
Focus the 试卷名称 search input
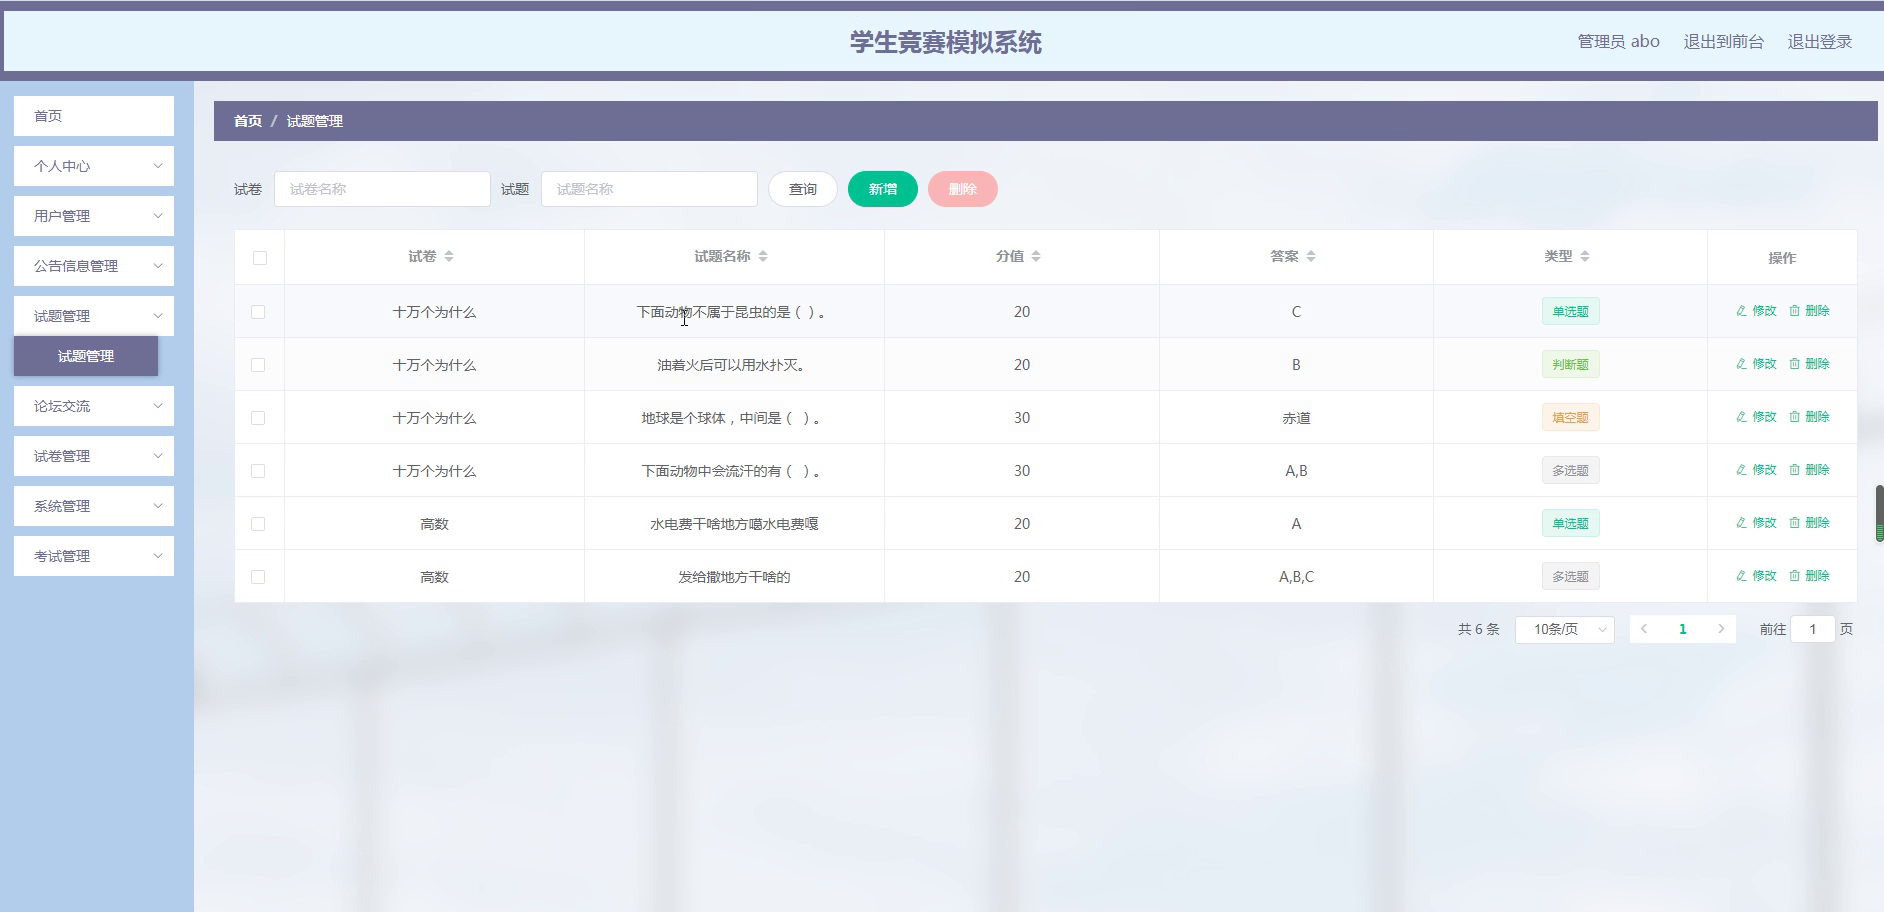(382, 189)
